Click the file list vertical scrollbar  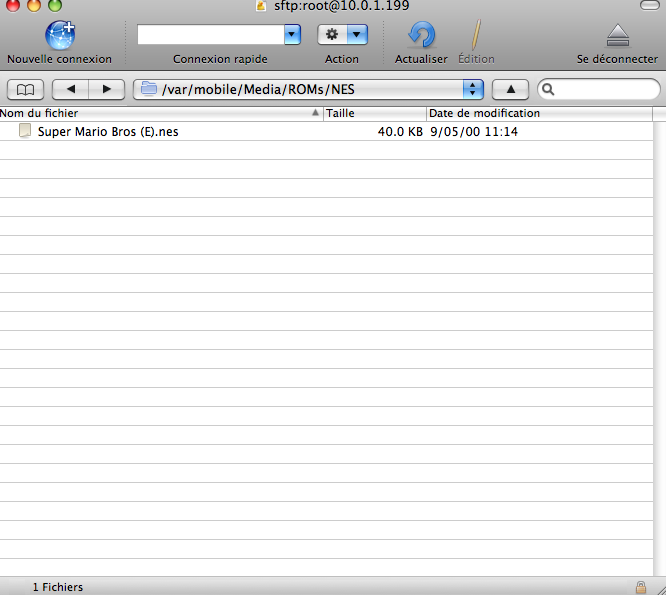click(660, 348)
